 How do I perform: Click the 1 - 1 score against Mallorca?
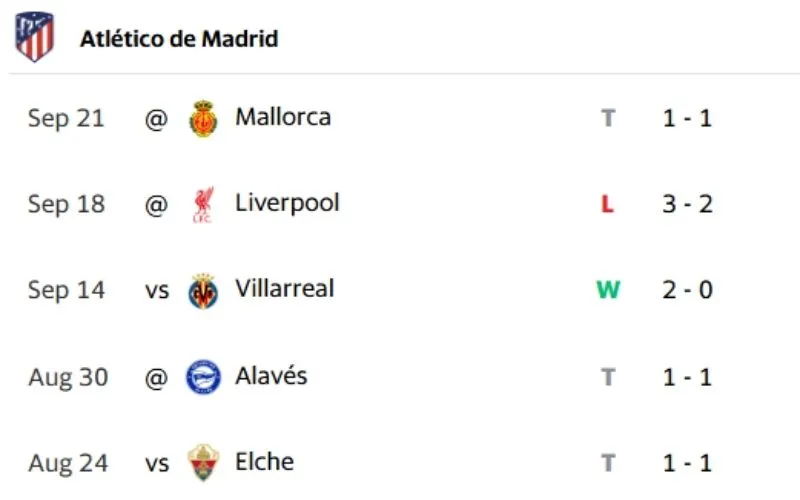coord(686,118)
